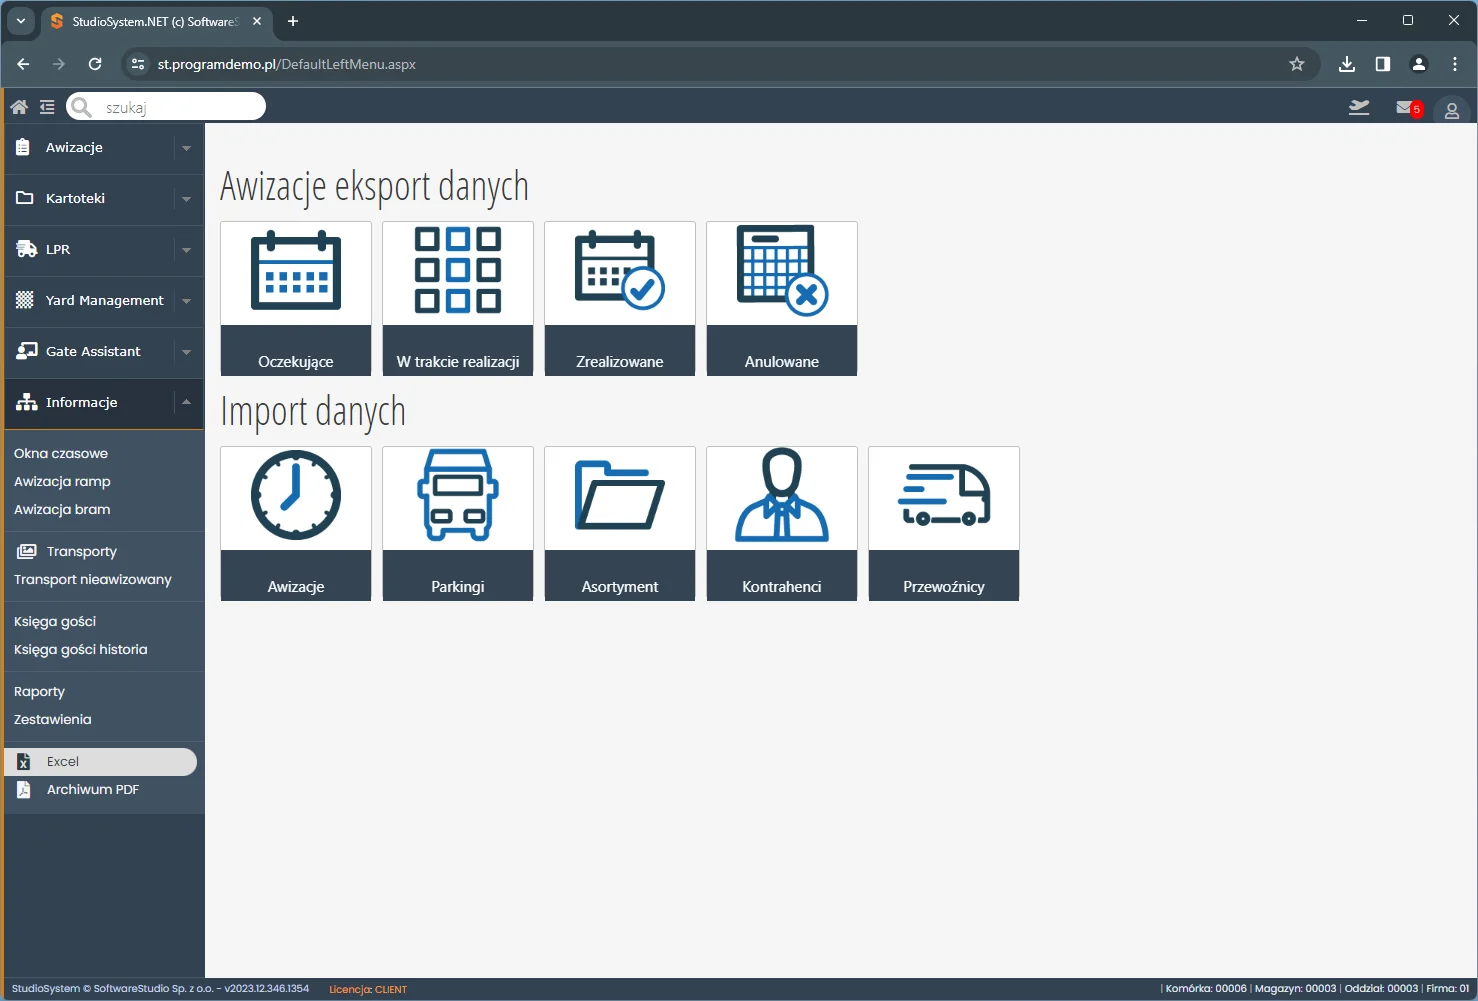Select the Informacje menu label
Screen dimensions: 1478x1001
click(x=81, y=402)
